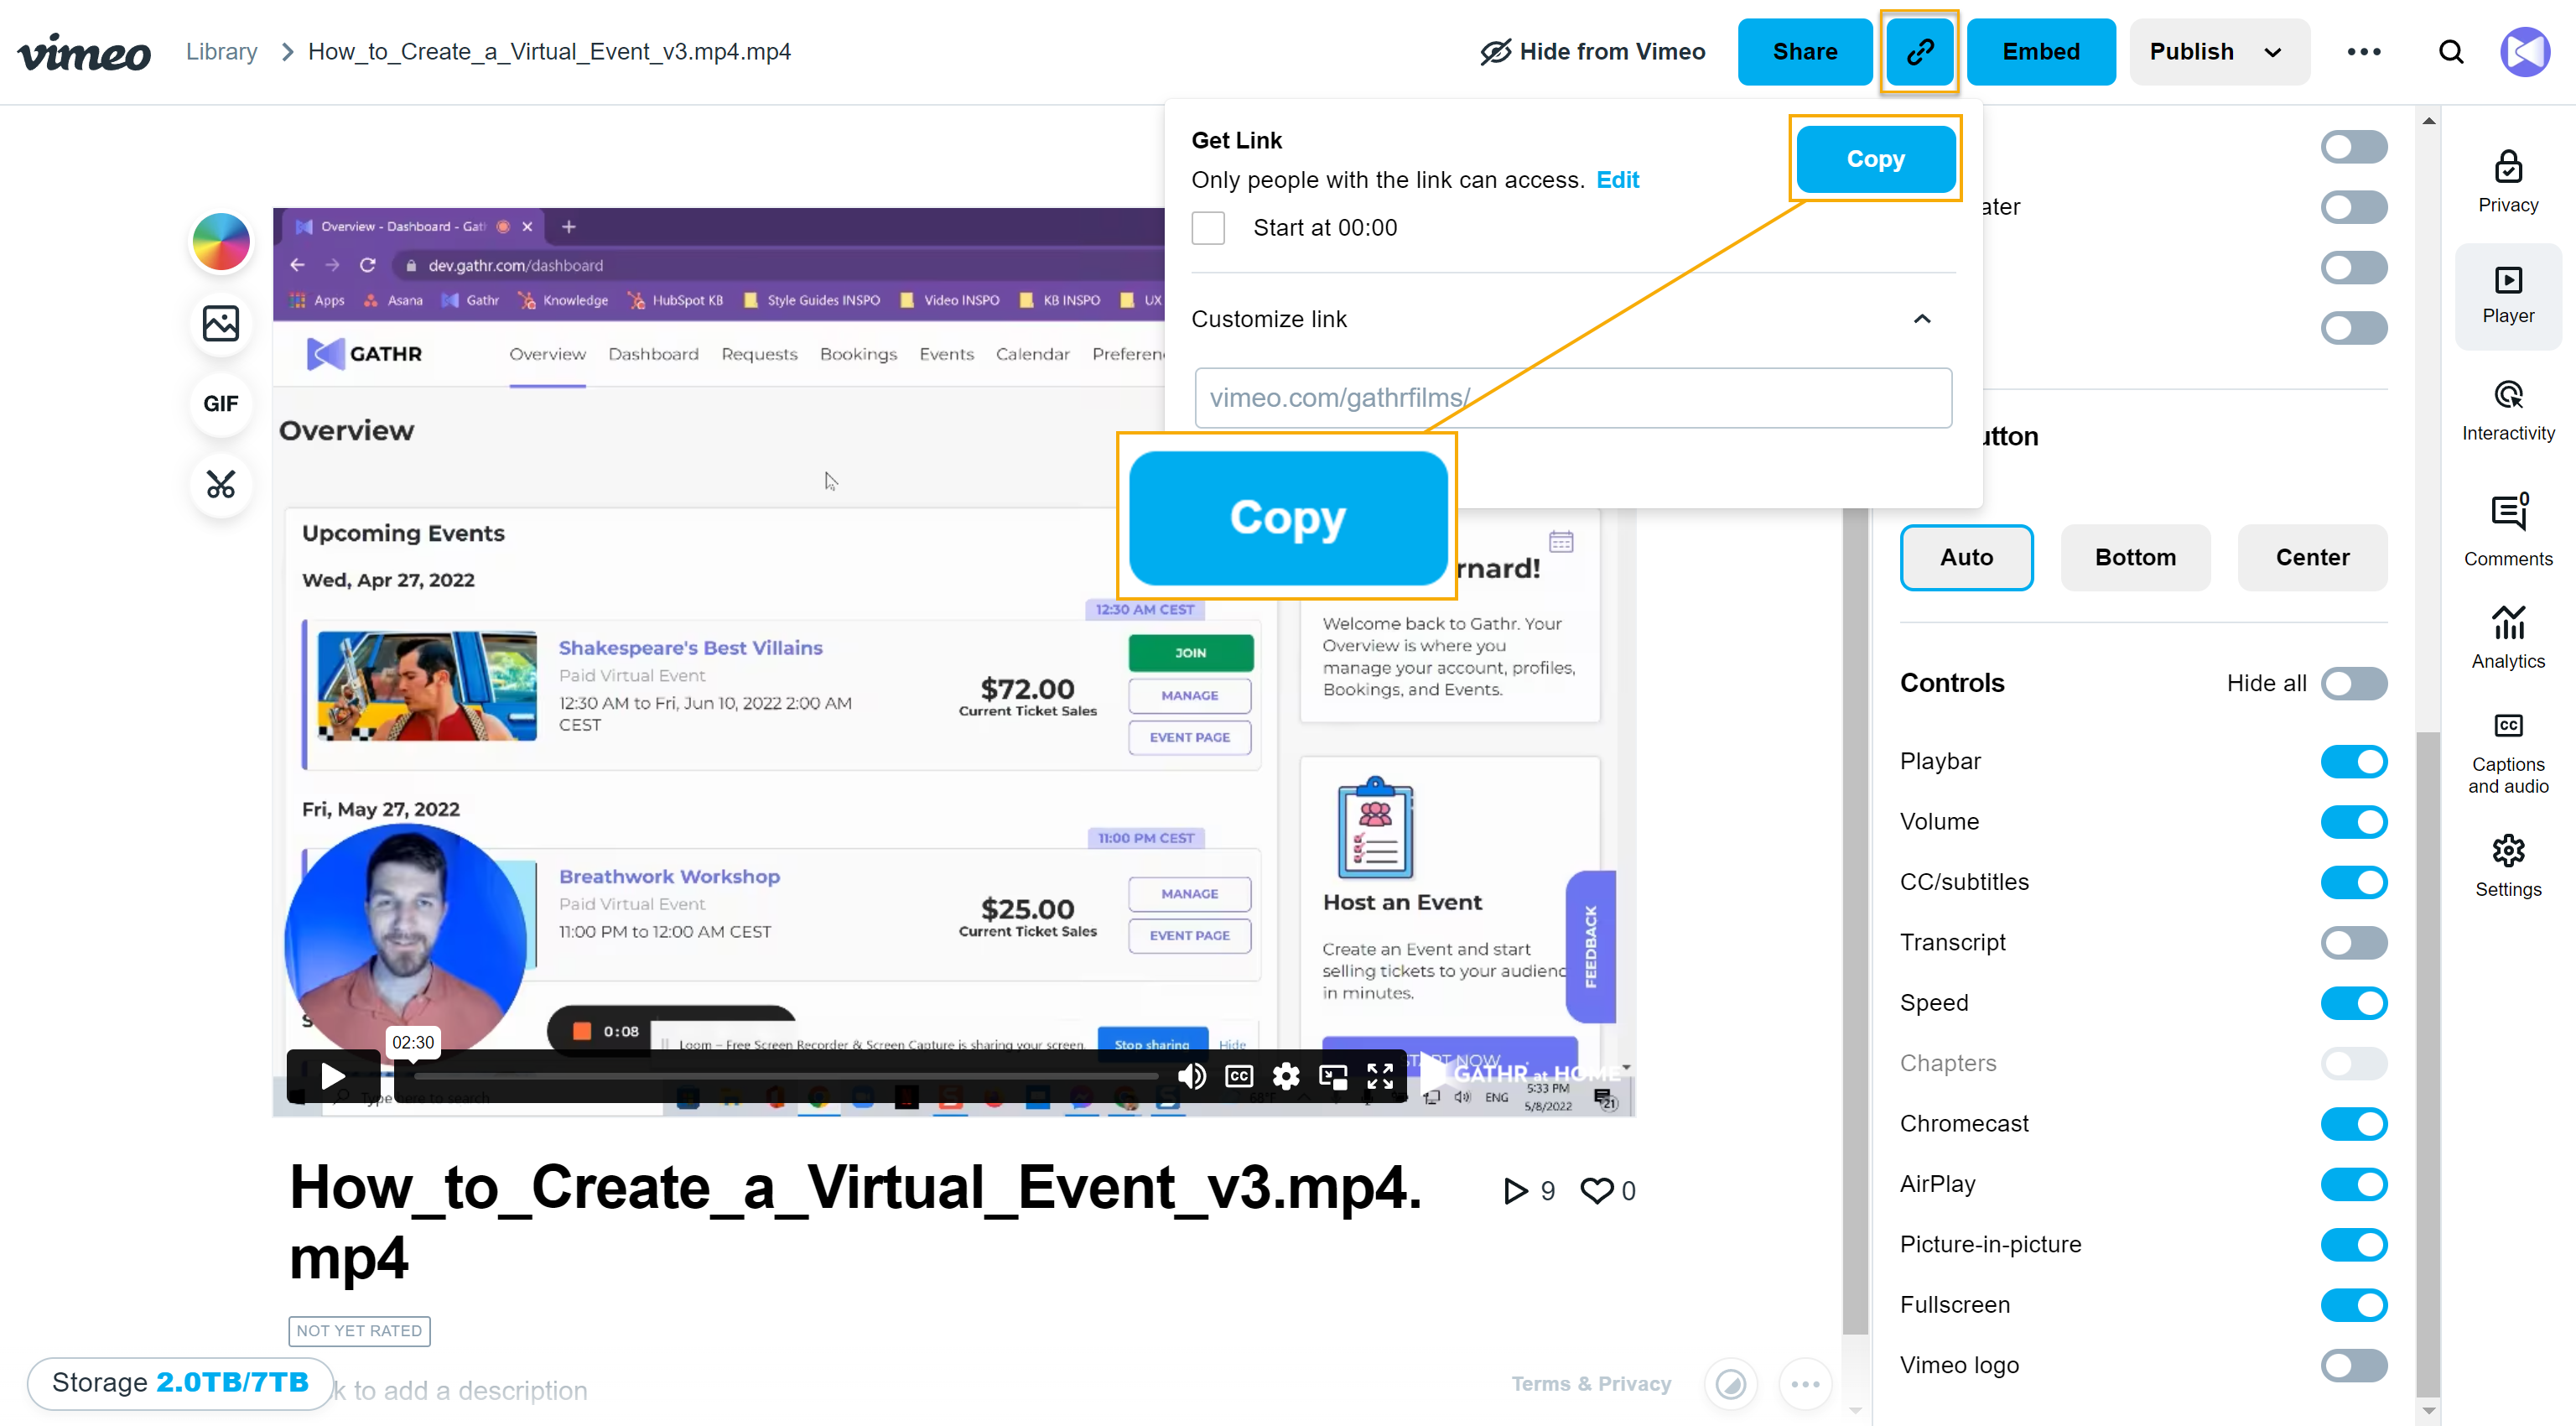Open the color wheel picker
Screen dimensions: 2576x1426
click(221, 242)
